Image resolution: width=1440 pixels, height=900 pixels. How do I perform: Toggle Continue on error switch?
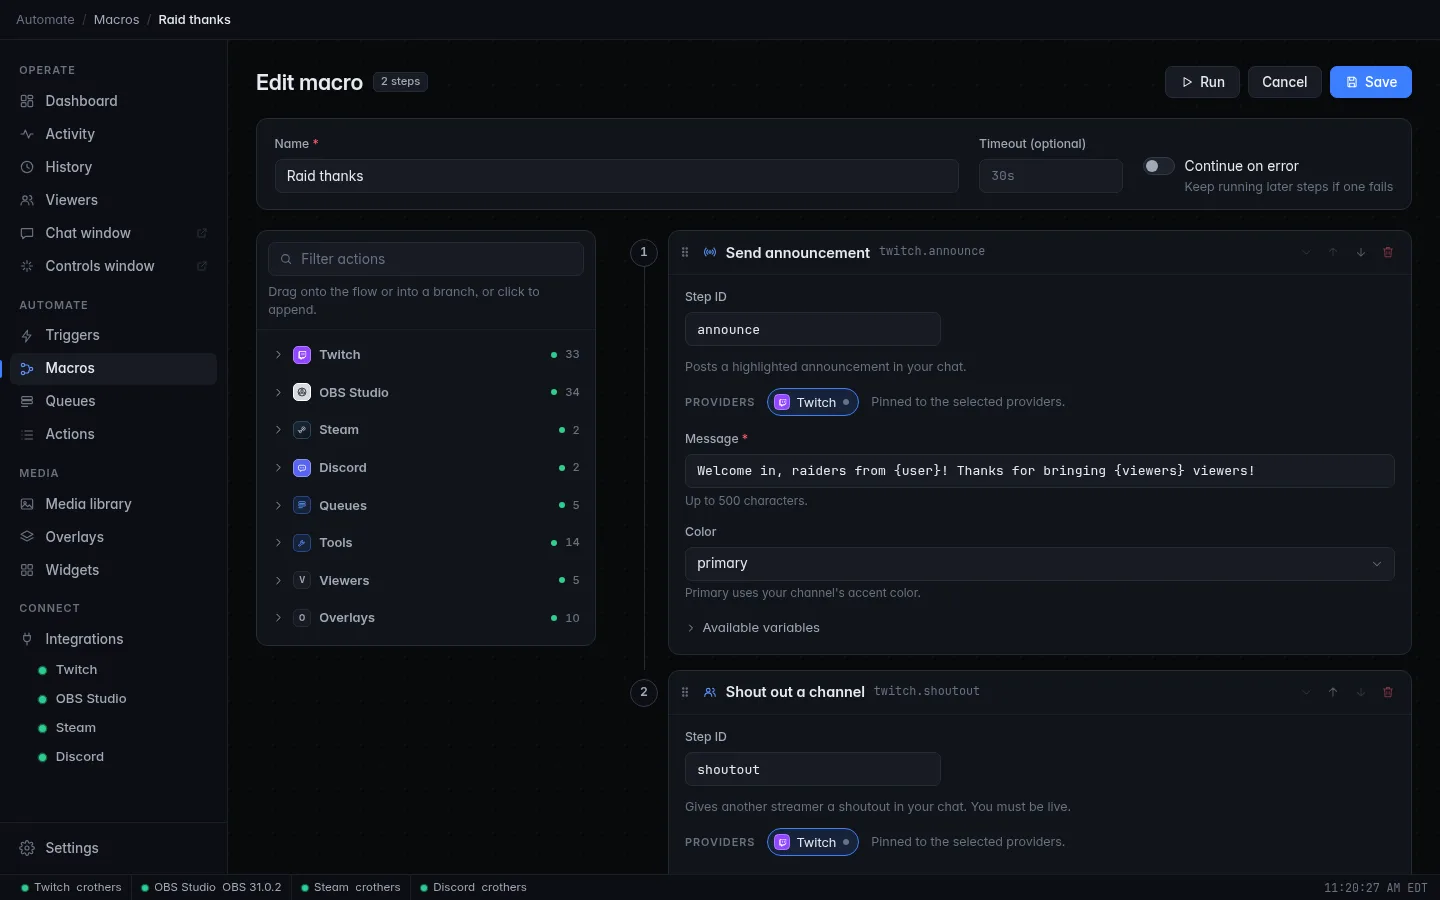(1159, 166)
